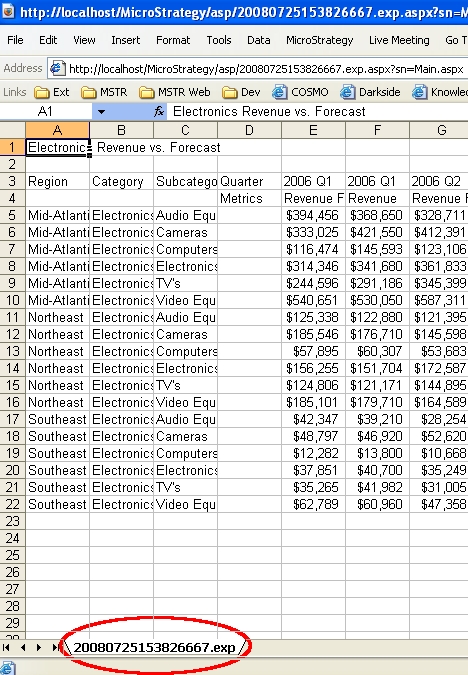Click the address bar URL field
This screenshot has height=675, width=468.
(x=266, y=69)
